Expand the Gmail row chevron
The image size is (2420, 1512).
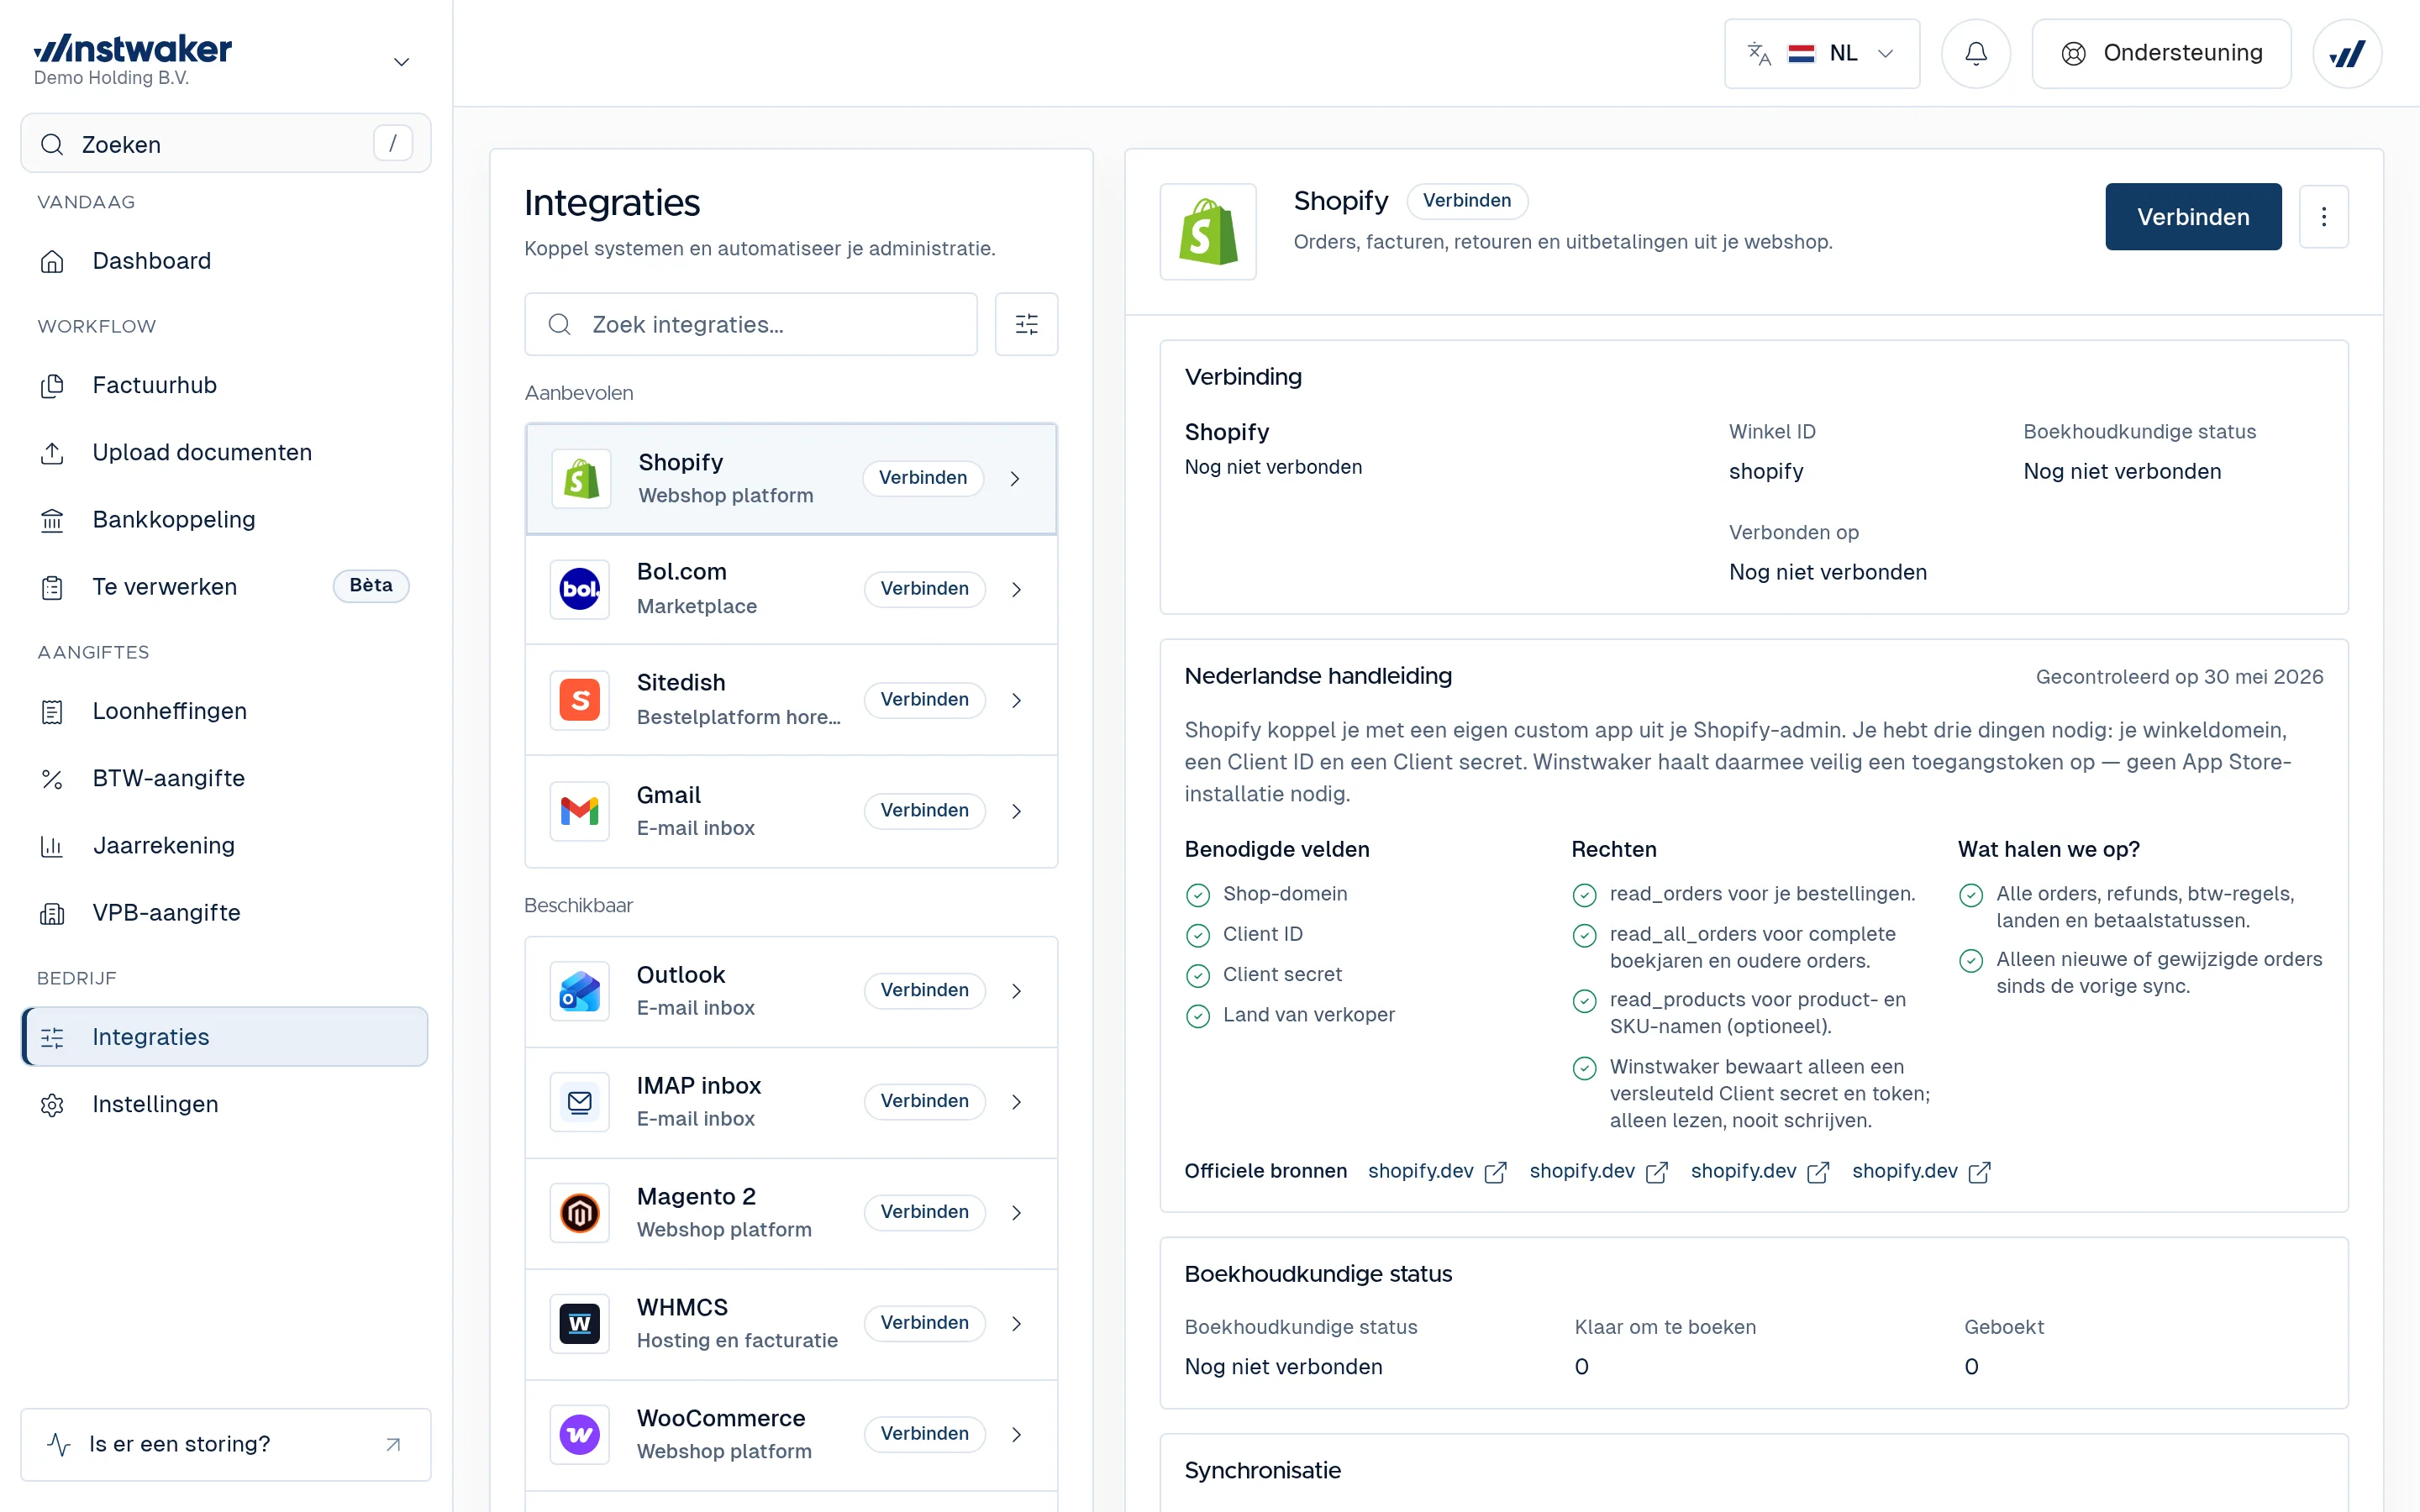point(1016,811)
